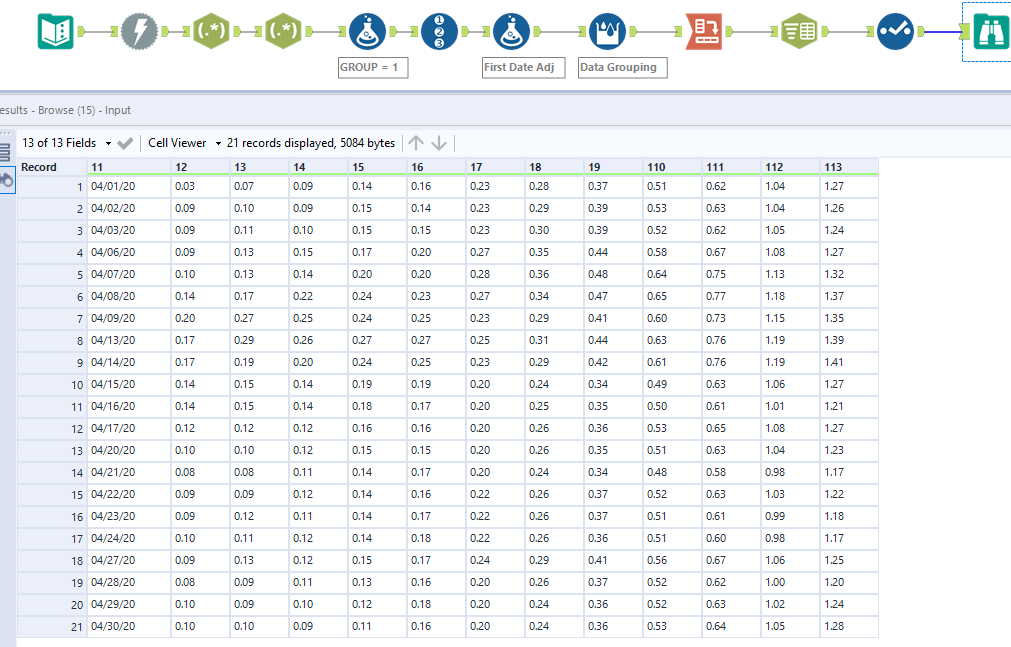Toggle the field selection checkmark
Image resolution: width=1011 pixels, height=647 pixels.
tap(124, 143)
